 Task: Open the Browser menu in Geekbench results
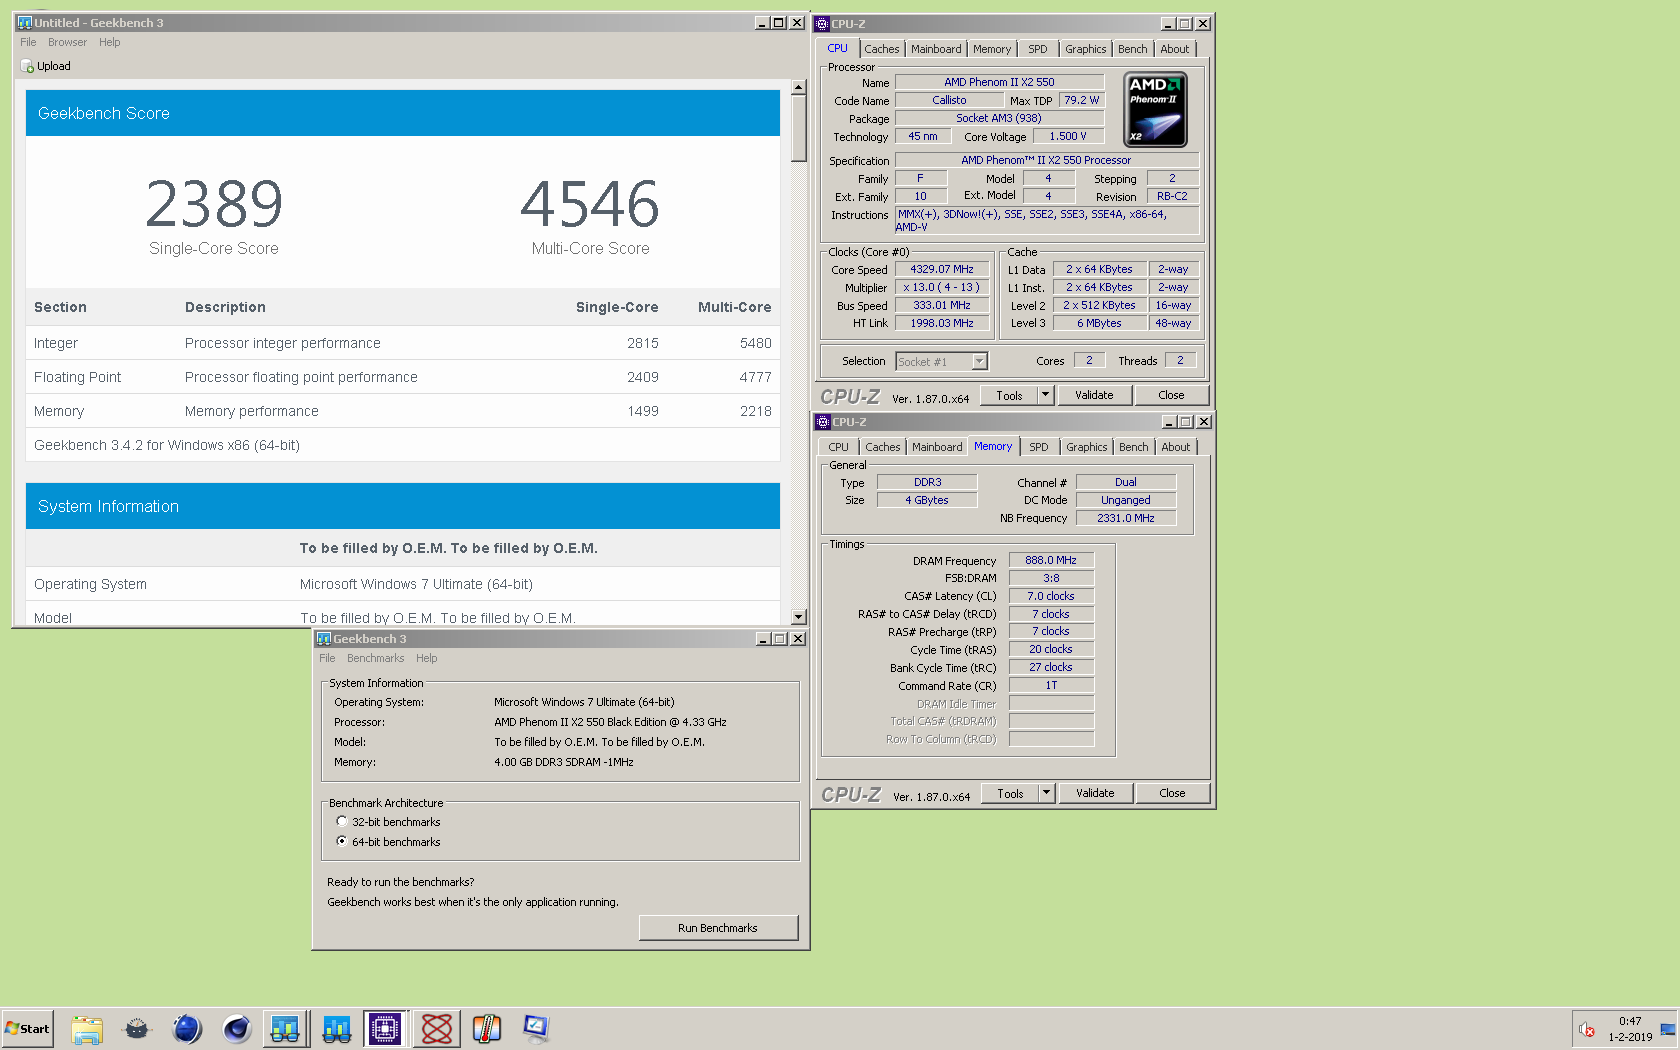67,42
